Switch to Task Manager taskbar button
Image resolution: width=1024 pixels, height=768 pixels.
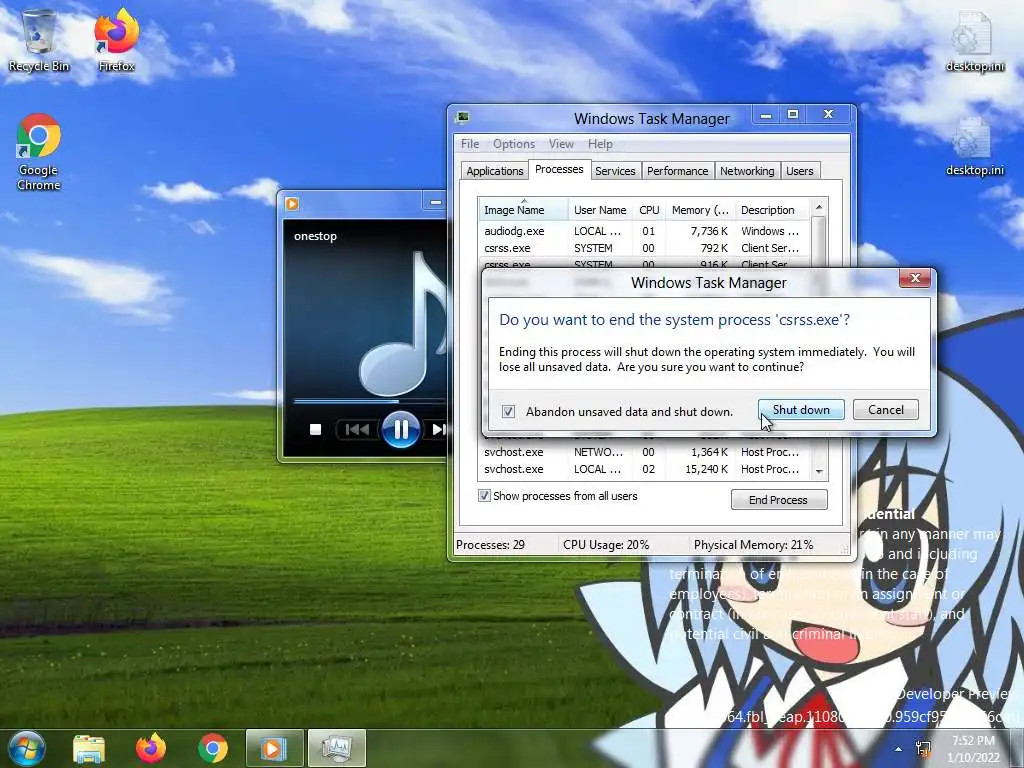click(336, 748)
